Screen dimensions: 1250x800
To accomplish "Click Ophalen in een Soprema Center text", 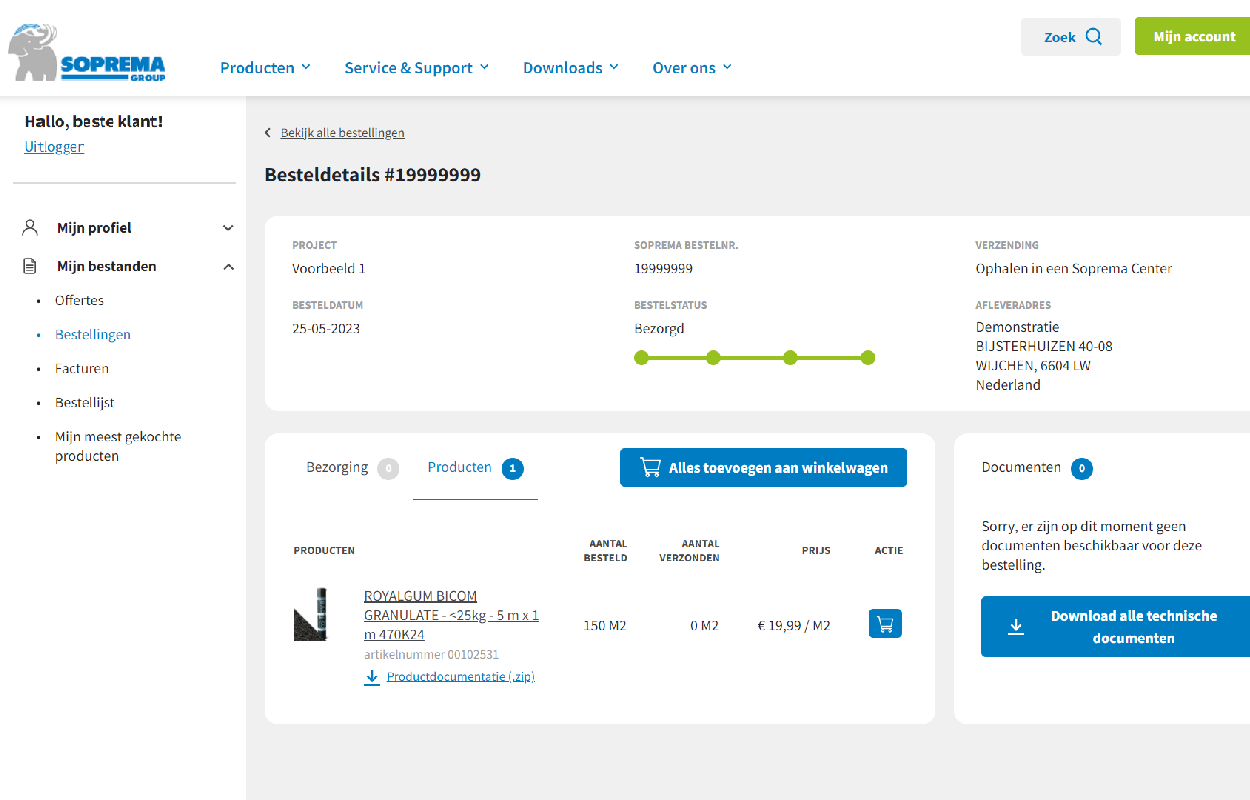I will click(x=1074, y=268).
